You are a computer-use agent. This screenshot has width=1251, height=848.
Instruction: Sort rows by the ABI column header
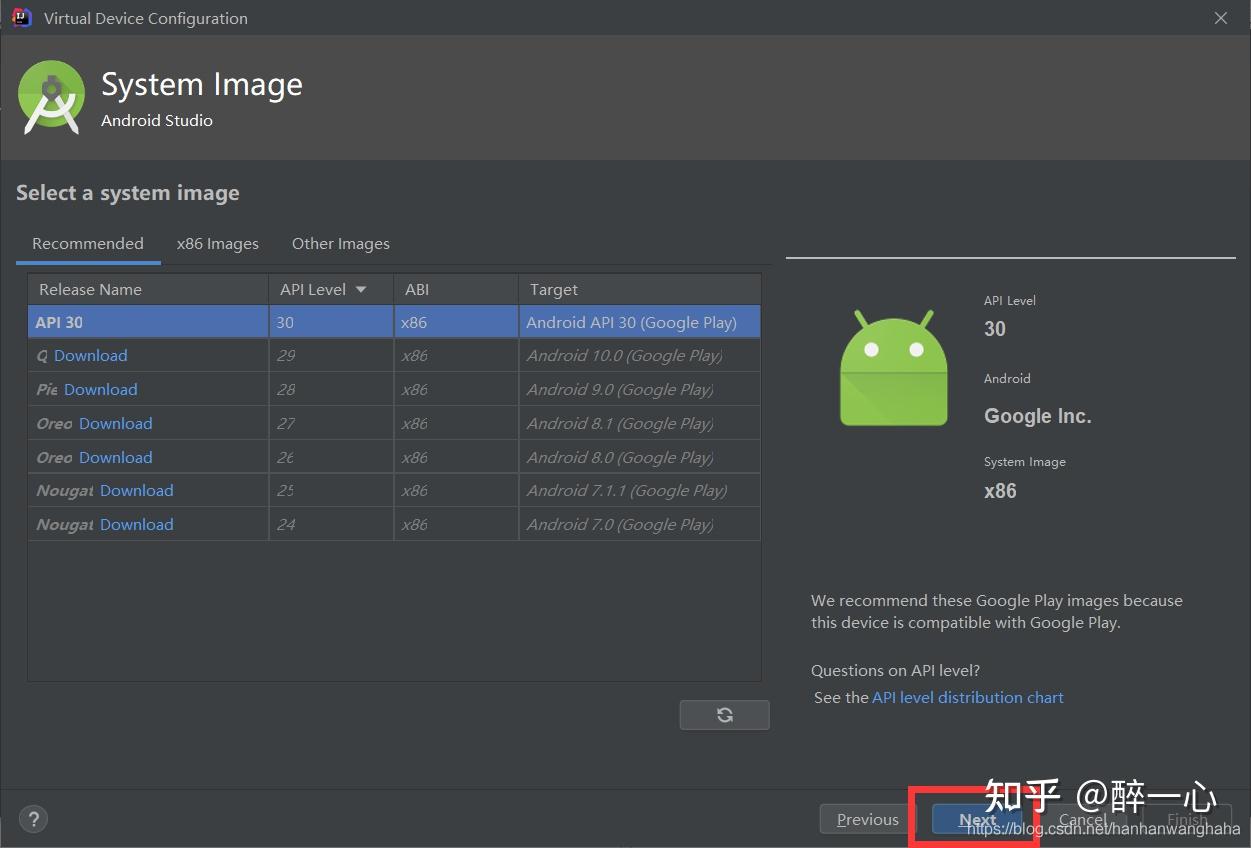coord(416,289)
